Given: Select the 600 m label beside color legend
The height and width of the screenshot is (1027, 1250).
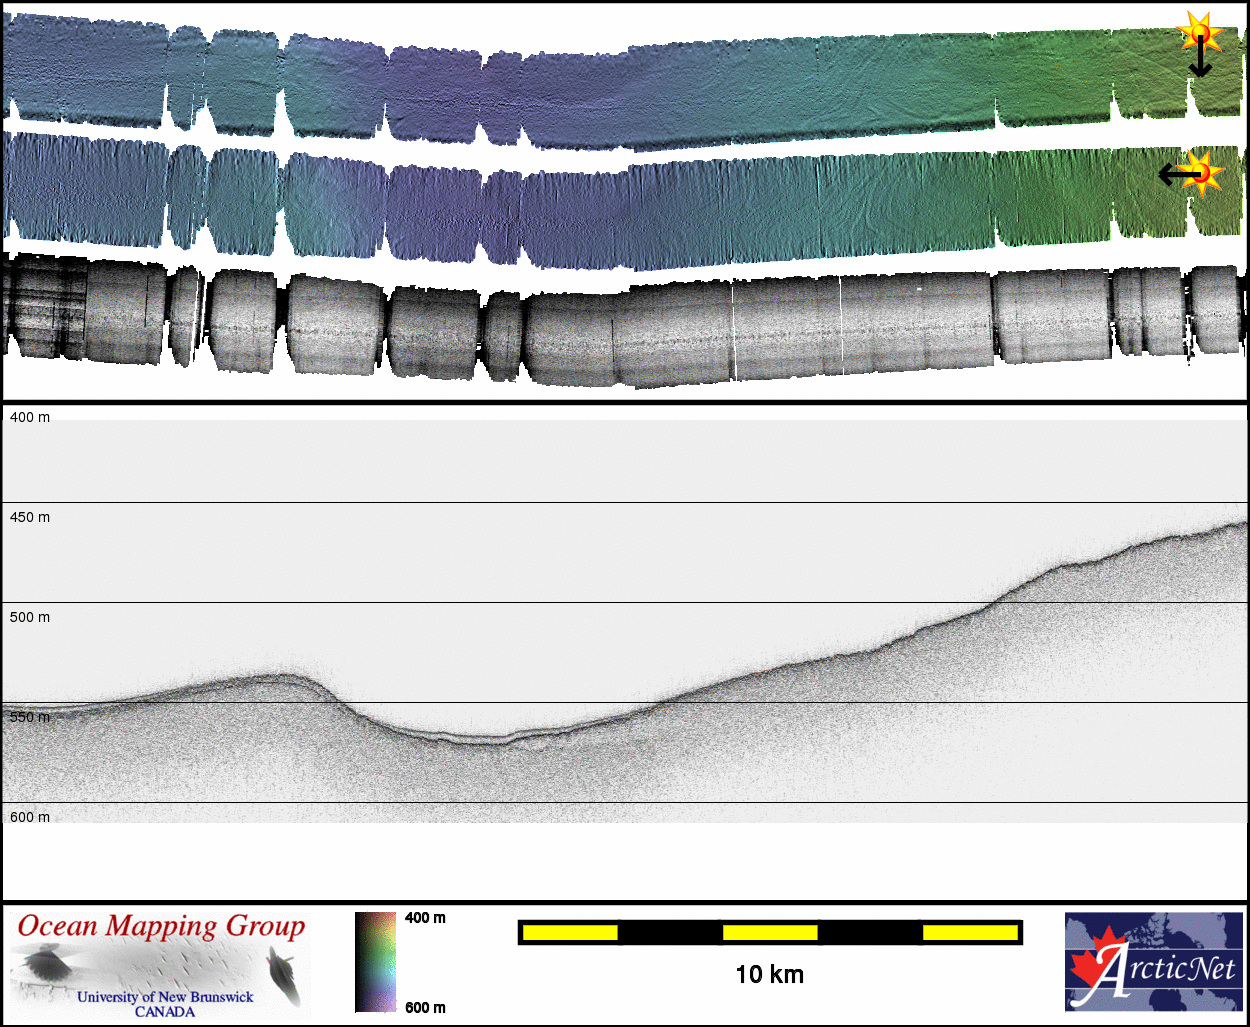Looking at the screenshot, I should click(x=425, y=1007).
